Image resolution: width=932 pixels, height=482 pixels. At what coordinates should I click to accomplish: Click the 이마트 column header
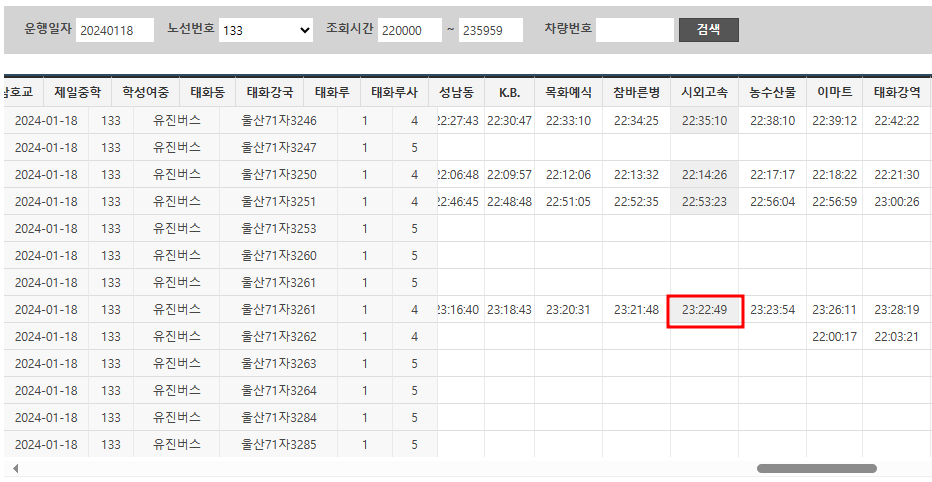(834, 93)
